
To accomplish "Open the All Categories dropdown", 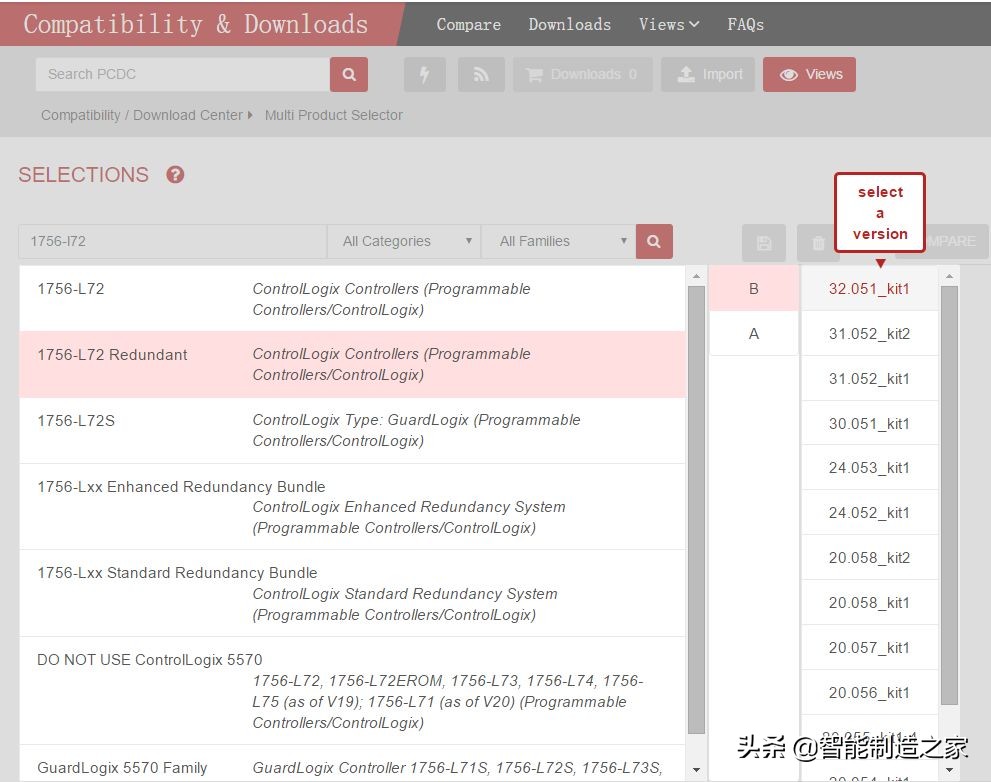I will coord(404,241).
